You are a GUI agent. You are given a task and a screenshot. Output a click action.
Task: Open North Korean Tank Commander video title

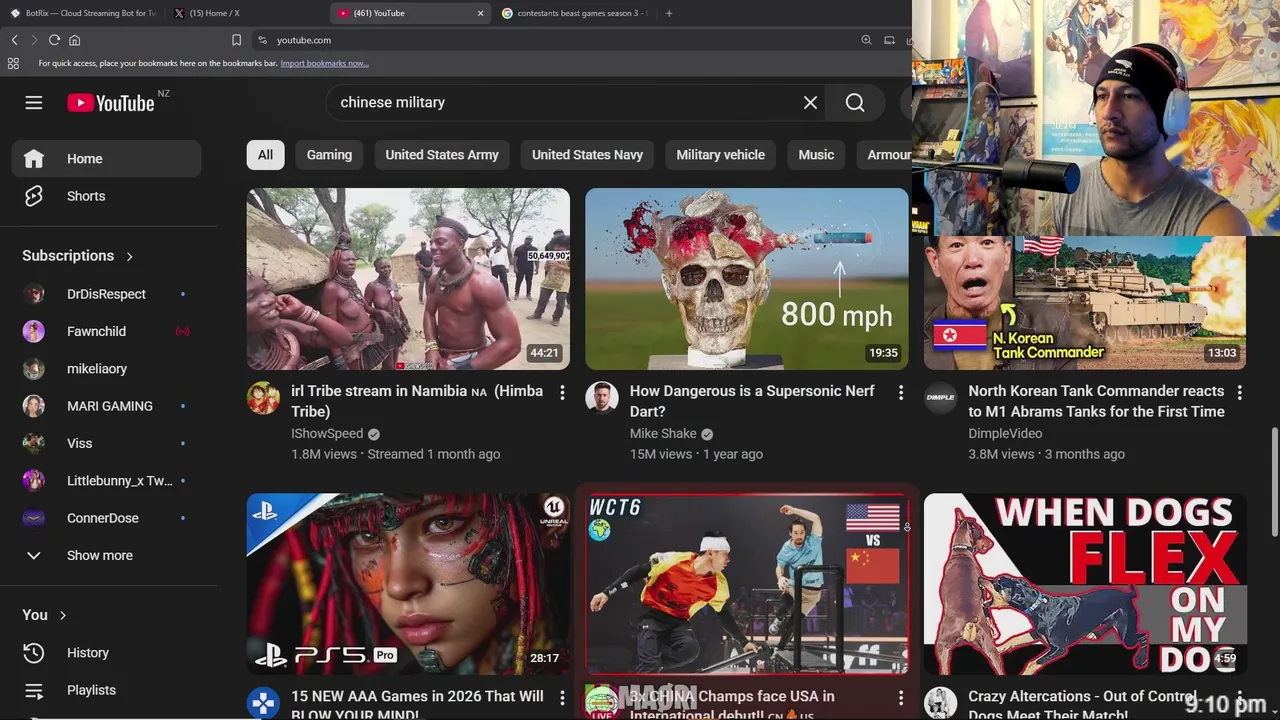[x=1096, y=401]
